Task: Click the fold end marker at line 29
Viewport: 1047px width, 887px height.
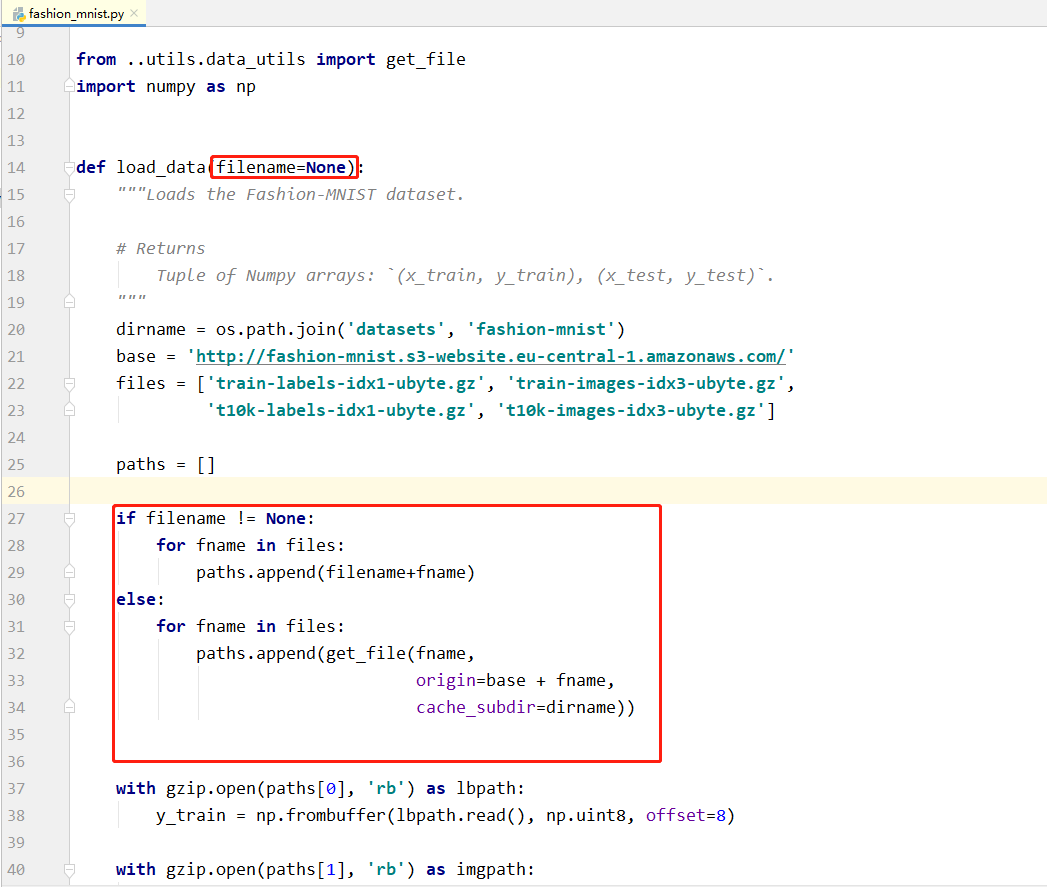Action: click(69, 572)
